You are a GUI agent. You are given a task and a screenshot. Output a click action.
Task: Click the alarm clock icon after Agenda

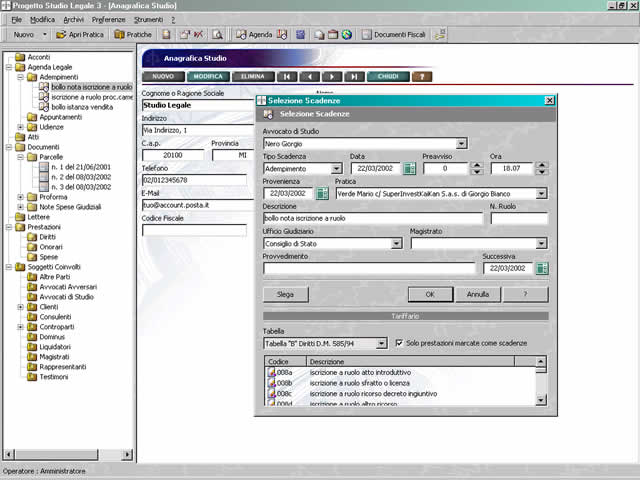coord(282,35)
